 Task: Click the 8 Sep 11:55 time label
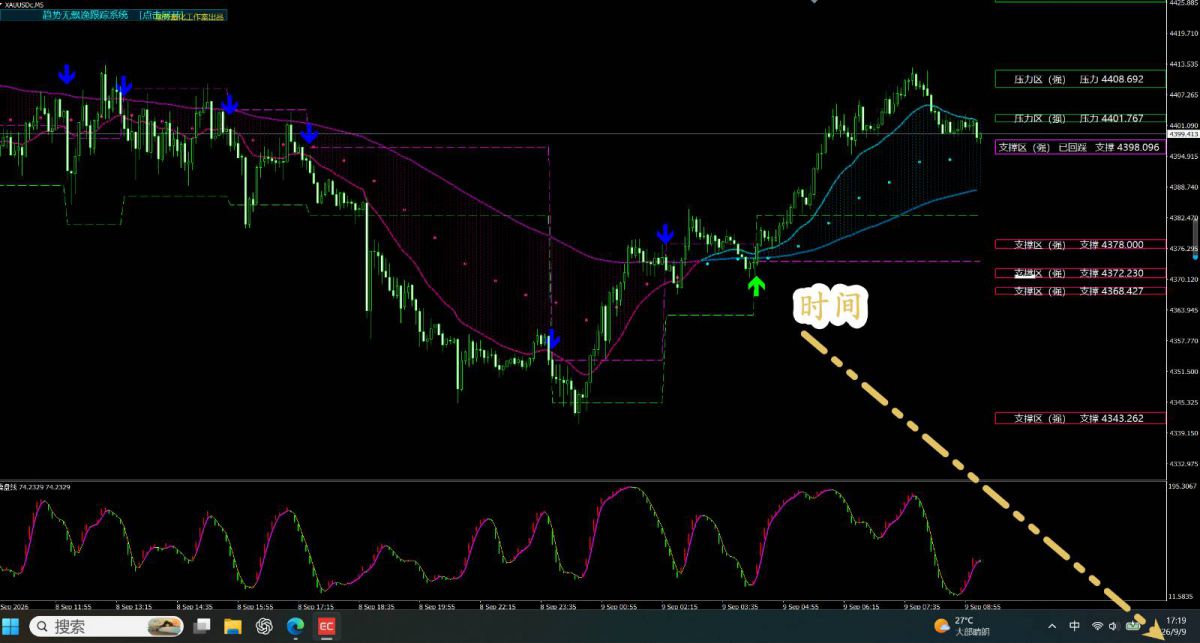74,606
